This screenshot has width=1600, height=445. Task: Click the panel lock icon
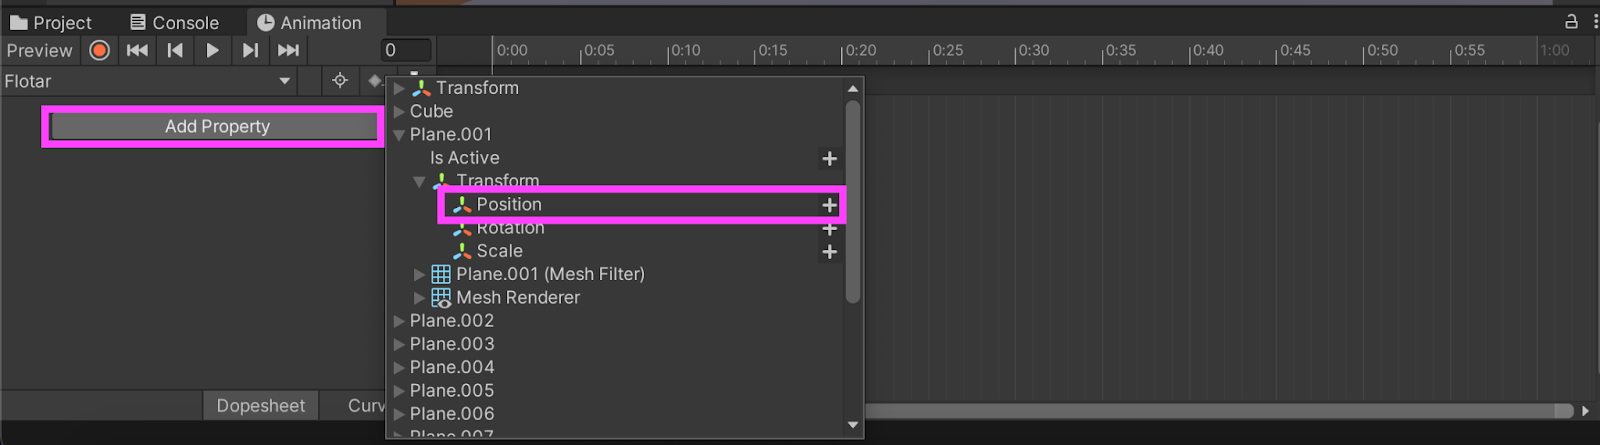point(1571,21)
